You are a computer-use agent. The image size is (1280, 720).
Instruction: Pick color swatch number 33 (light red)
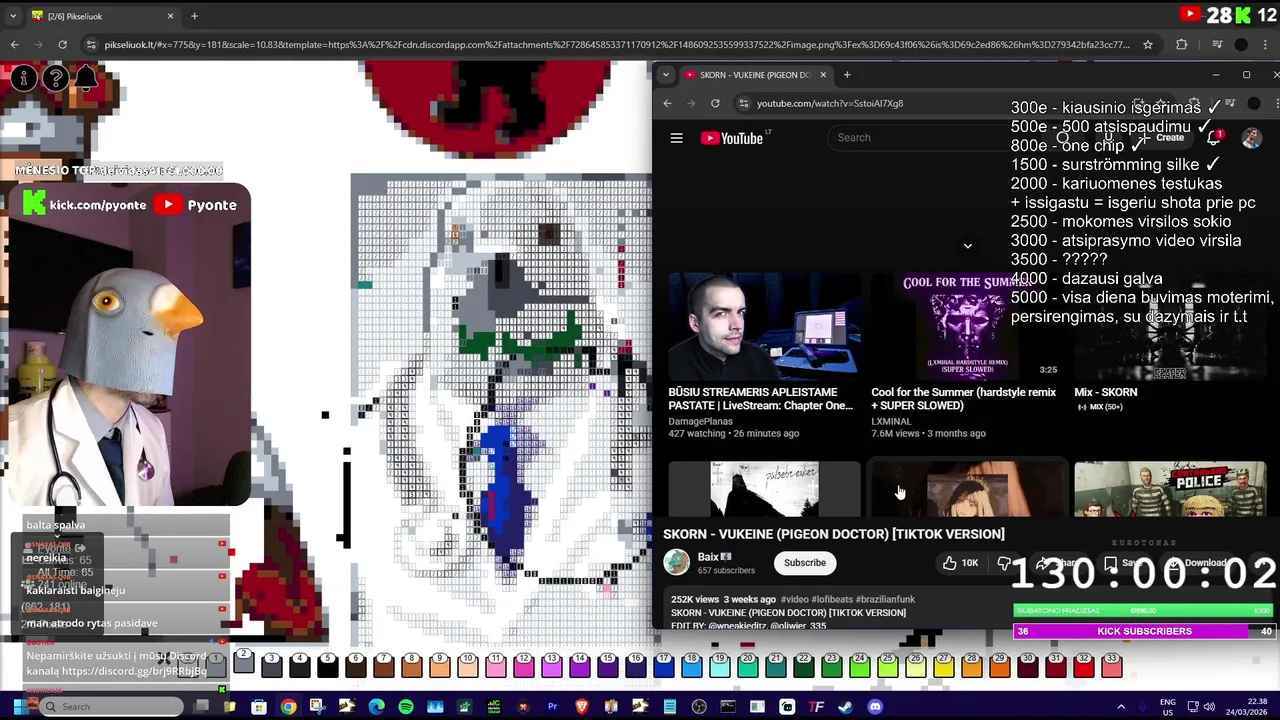click(x=1111, y=664)
